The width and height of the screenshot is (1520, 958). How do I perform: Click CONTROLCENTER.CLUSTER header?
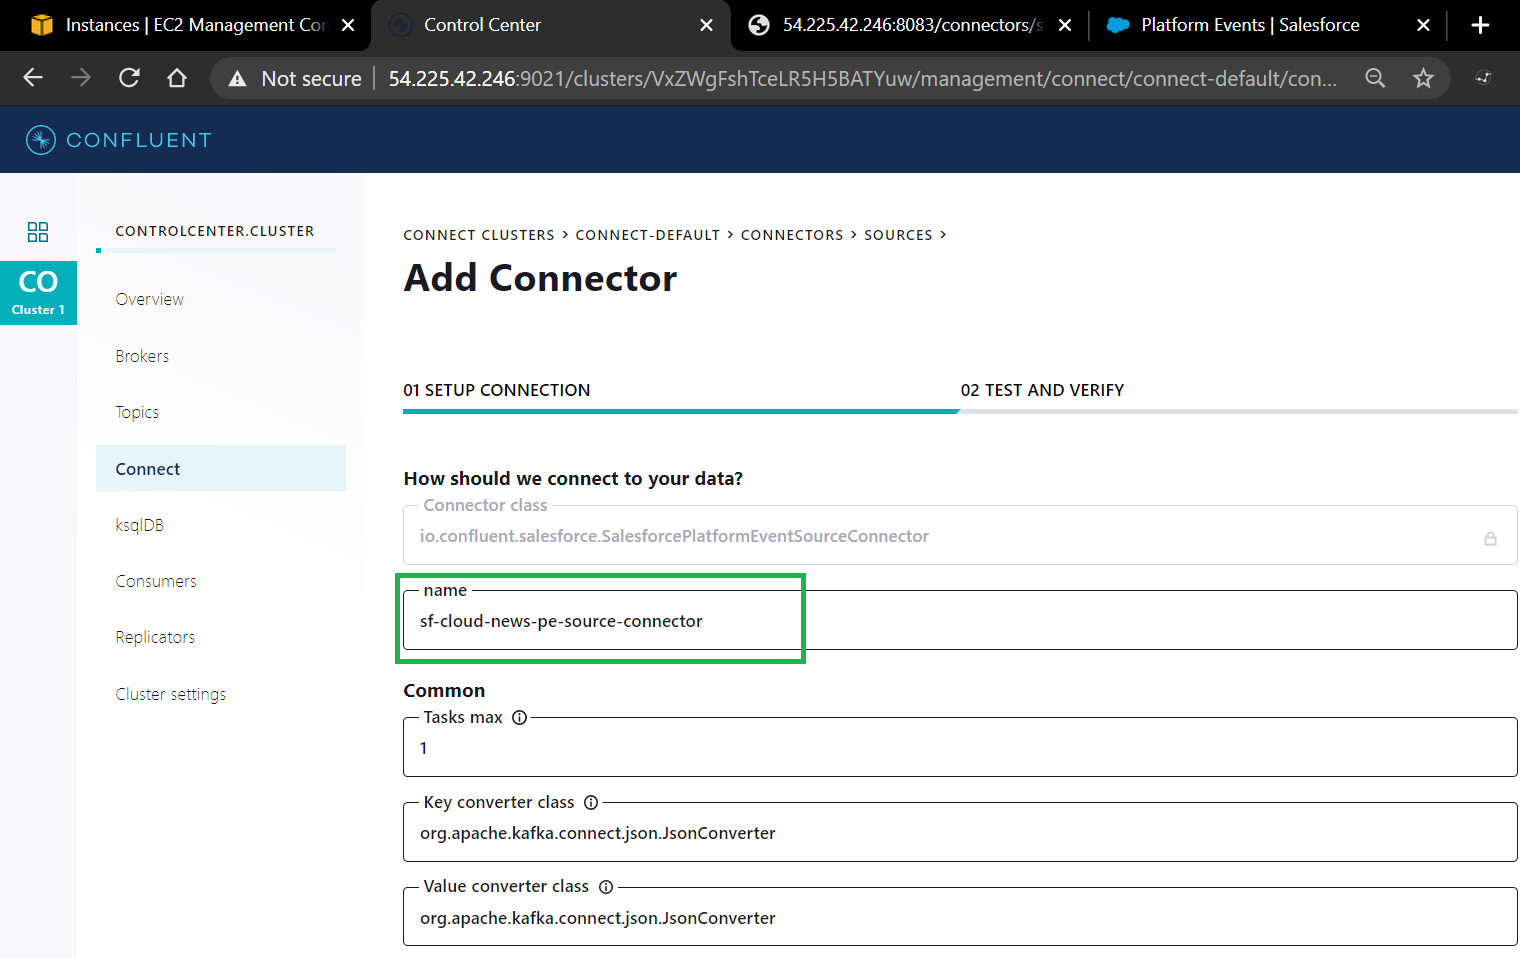pos(215,231)
